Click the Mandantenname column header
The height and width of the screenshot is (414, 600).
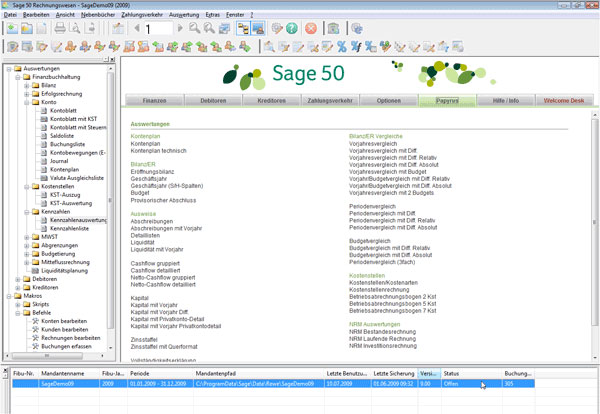[x=69, y=373]
